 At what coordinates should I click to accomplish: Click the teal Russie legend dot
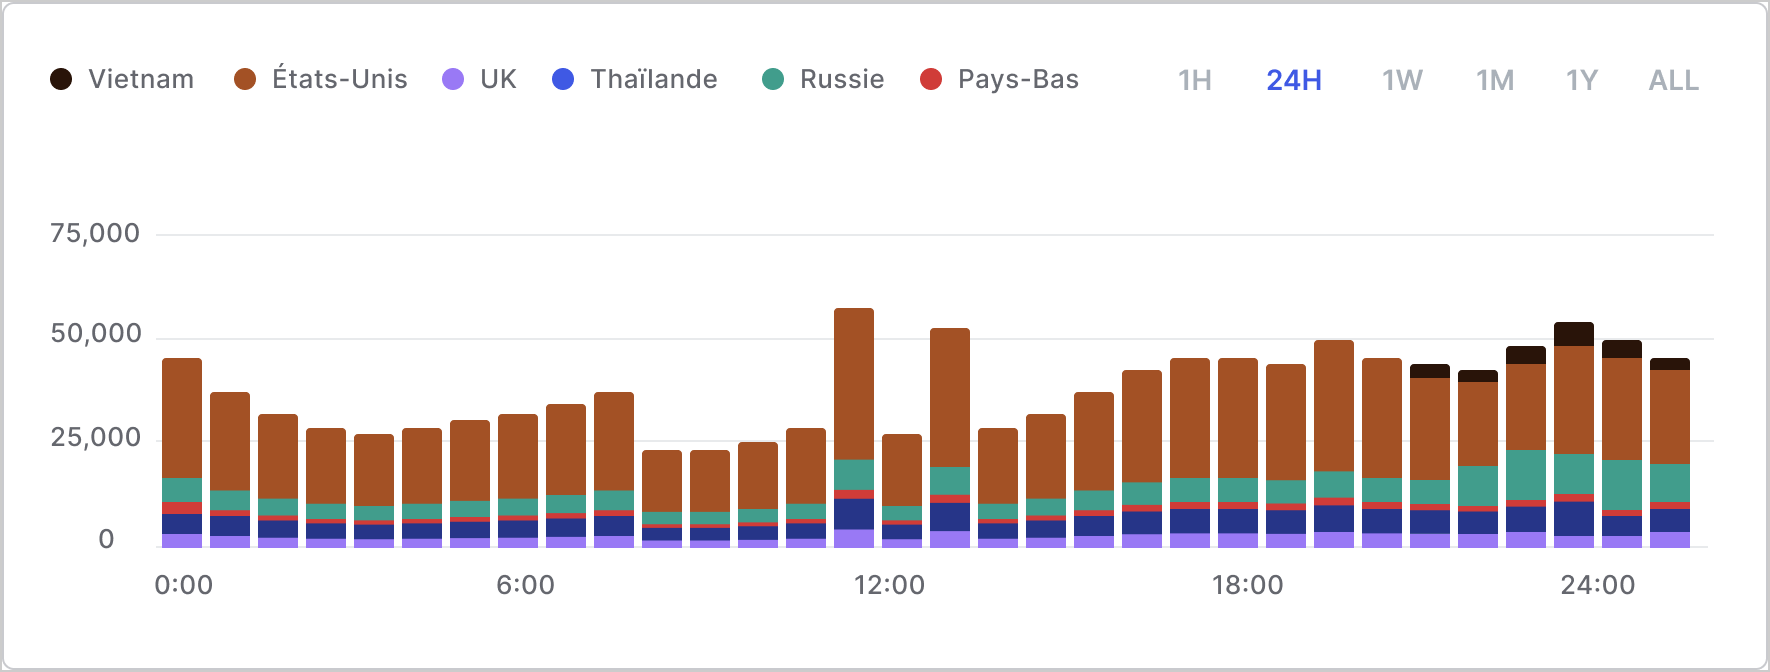[x=773, y=79]
